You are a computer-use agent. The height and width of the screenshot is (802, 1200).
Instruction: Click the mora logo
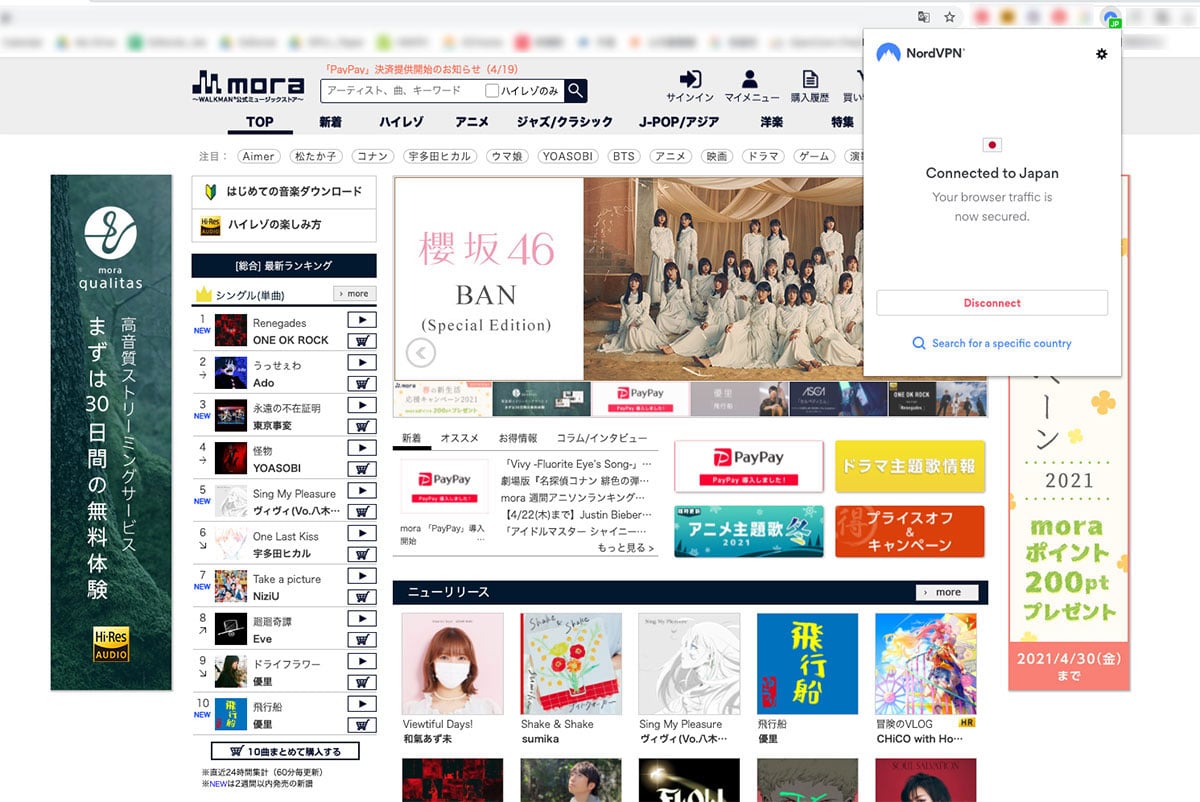(247, 87)
